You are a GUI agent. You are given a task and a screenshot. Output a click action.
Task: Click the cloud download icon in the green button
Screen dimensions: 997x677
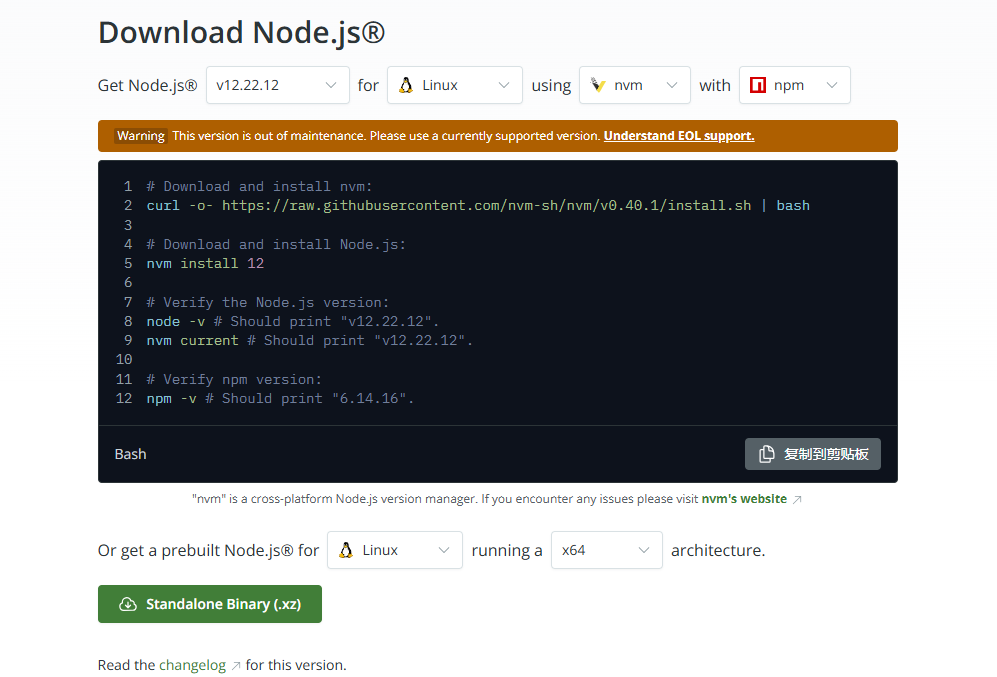128,604
